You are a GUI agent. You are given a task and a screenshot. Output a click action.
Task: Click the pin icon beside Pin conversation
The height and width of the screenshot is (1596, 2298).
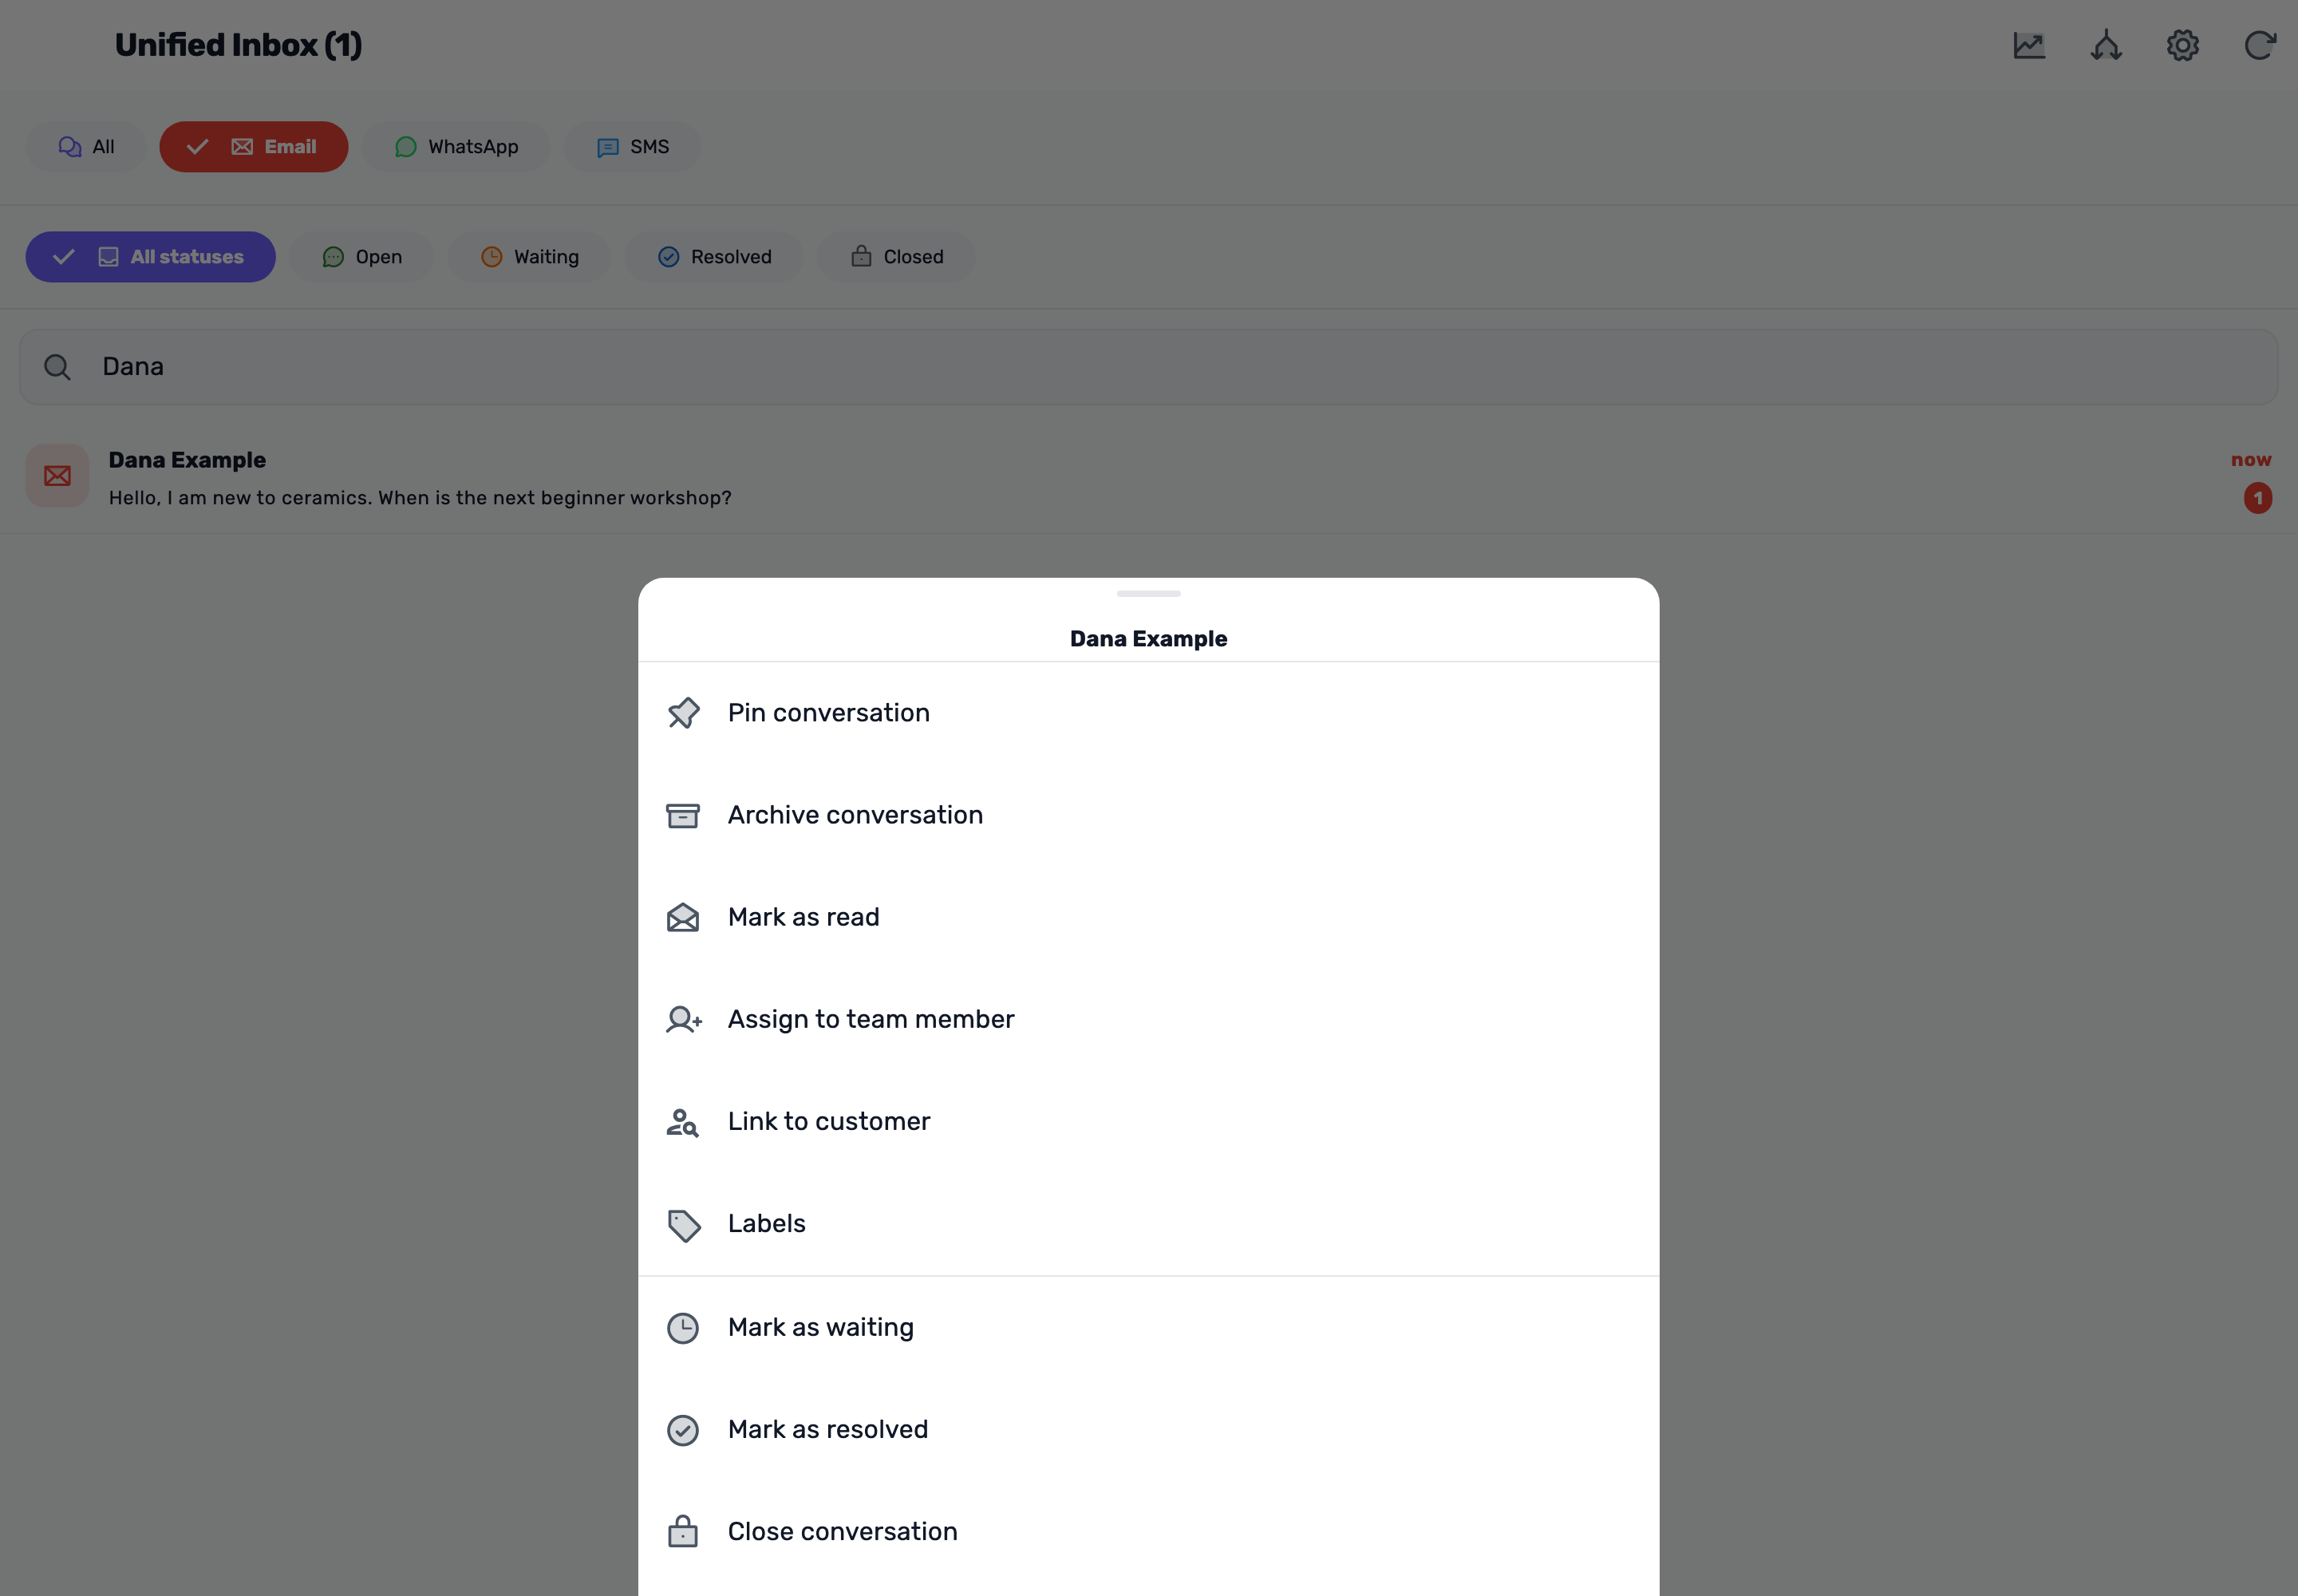[x=683, y=713]
